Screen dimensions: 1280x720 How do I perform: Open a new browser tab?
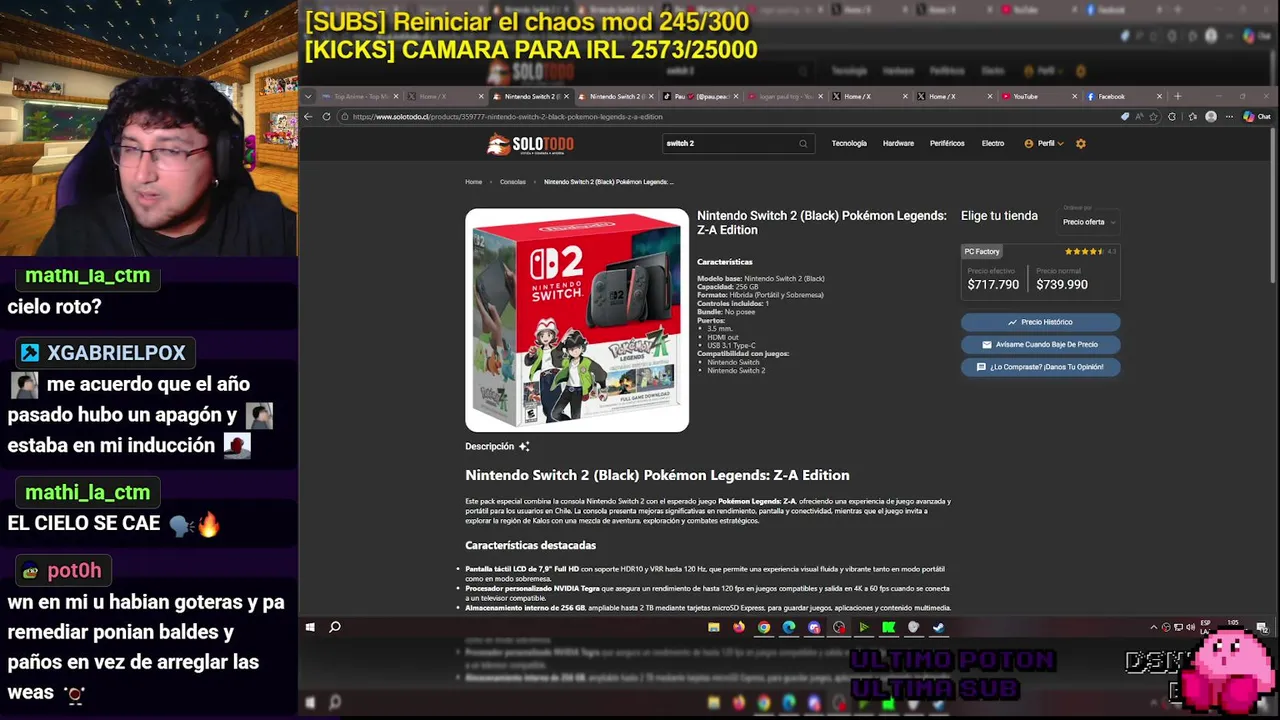pyautogui.click(x=1177, y=96)
